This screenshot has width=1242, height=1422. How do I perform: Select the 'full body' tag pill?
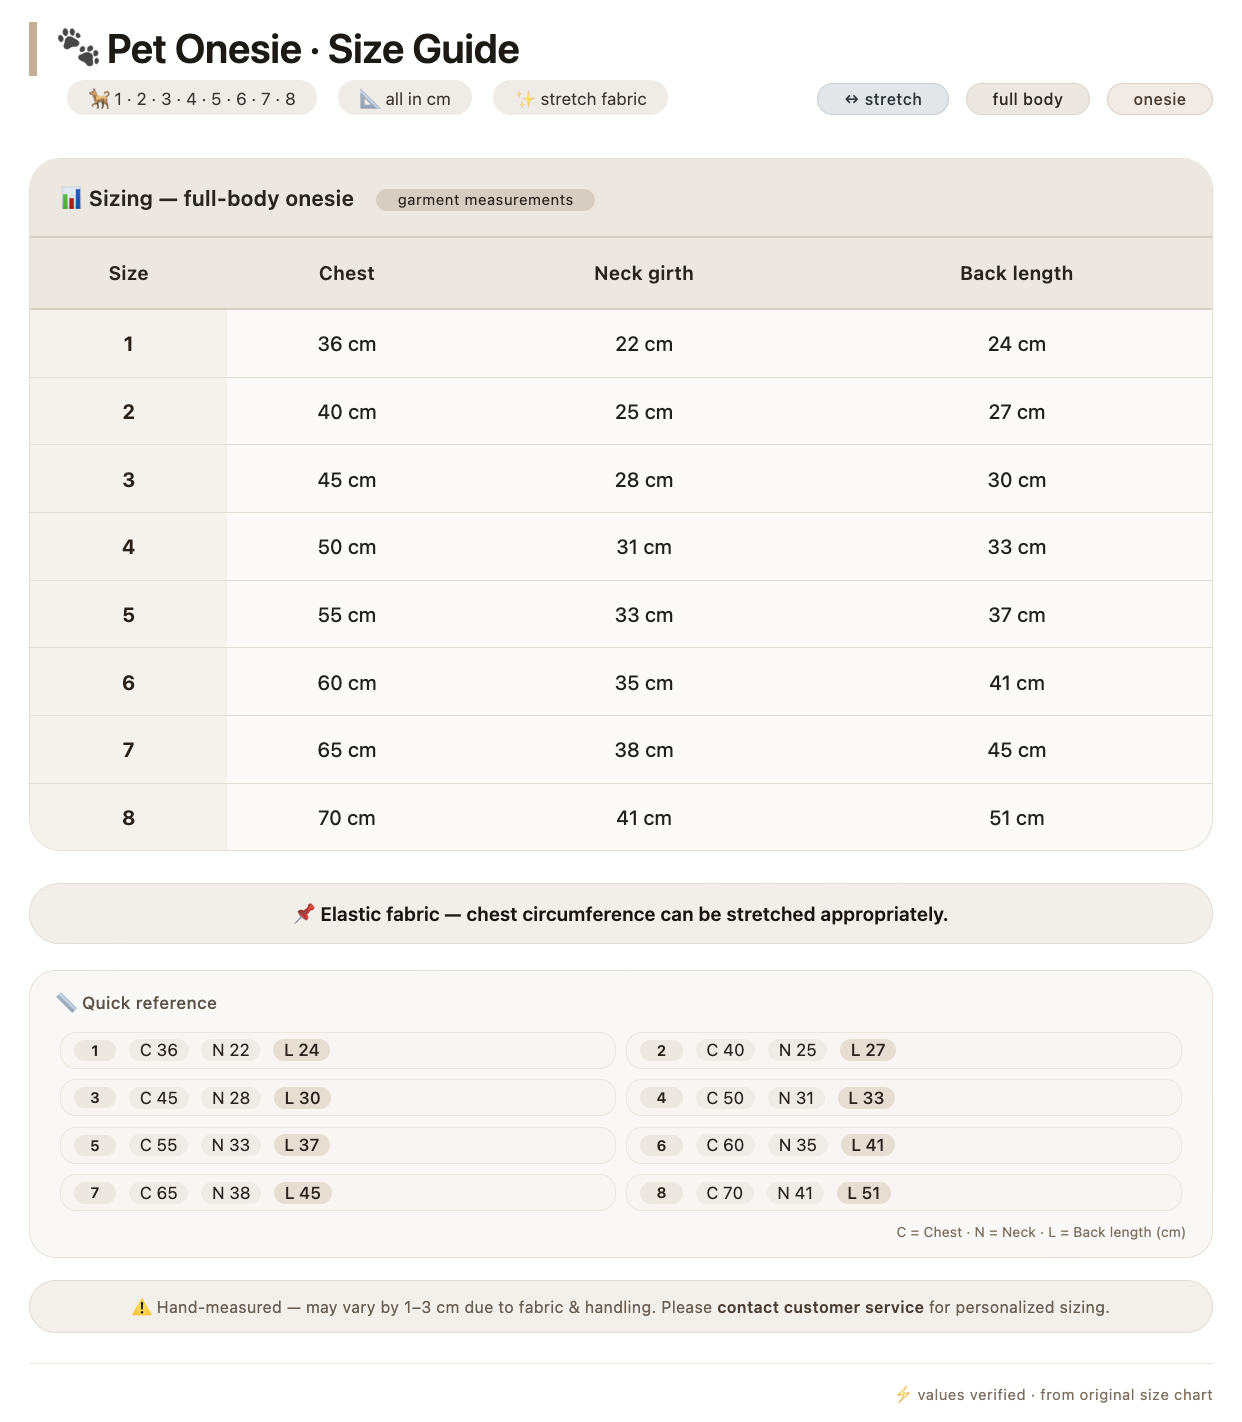pyautogui.click(x=1027, y=99)
